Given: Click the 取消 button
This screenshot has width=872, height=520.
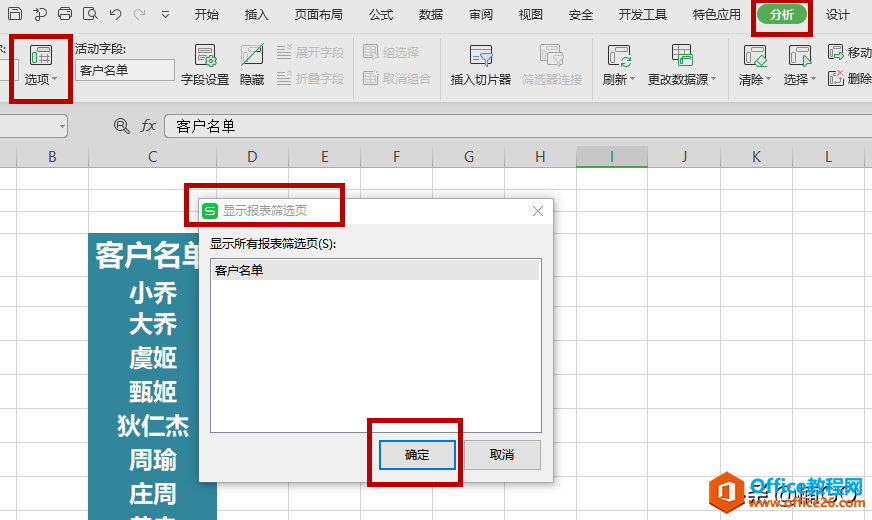Looking at the screenshot, I should pos(502,455).
